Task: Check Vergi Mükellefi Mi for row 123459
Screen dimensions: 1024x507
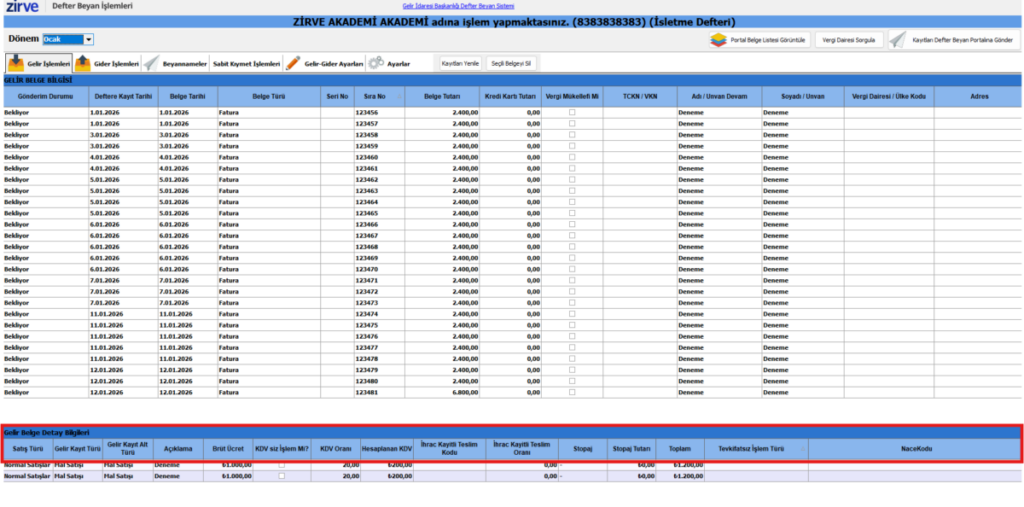Action: click(x=573, y=146)
